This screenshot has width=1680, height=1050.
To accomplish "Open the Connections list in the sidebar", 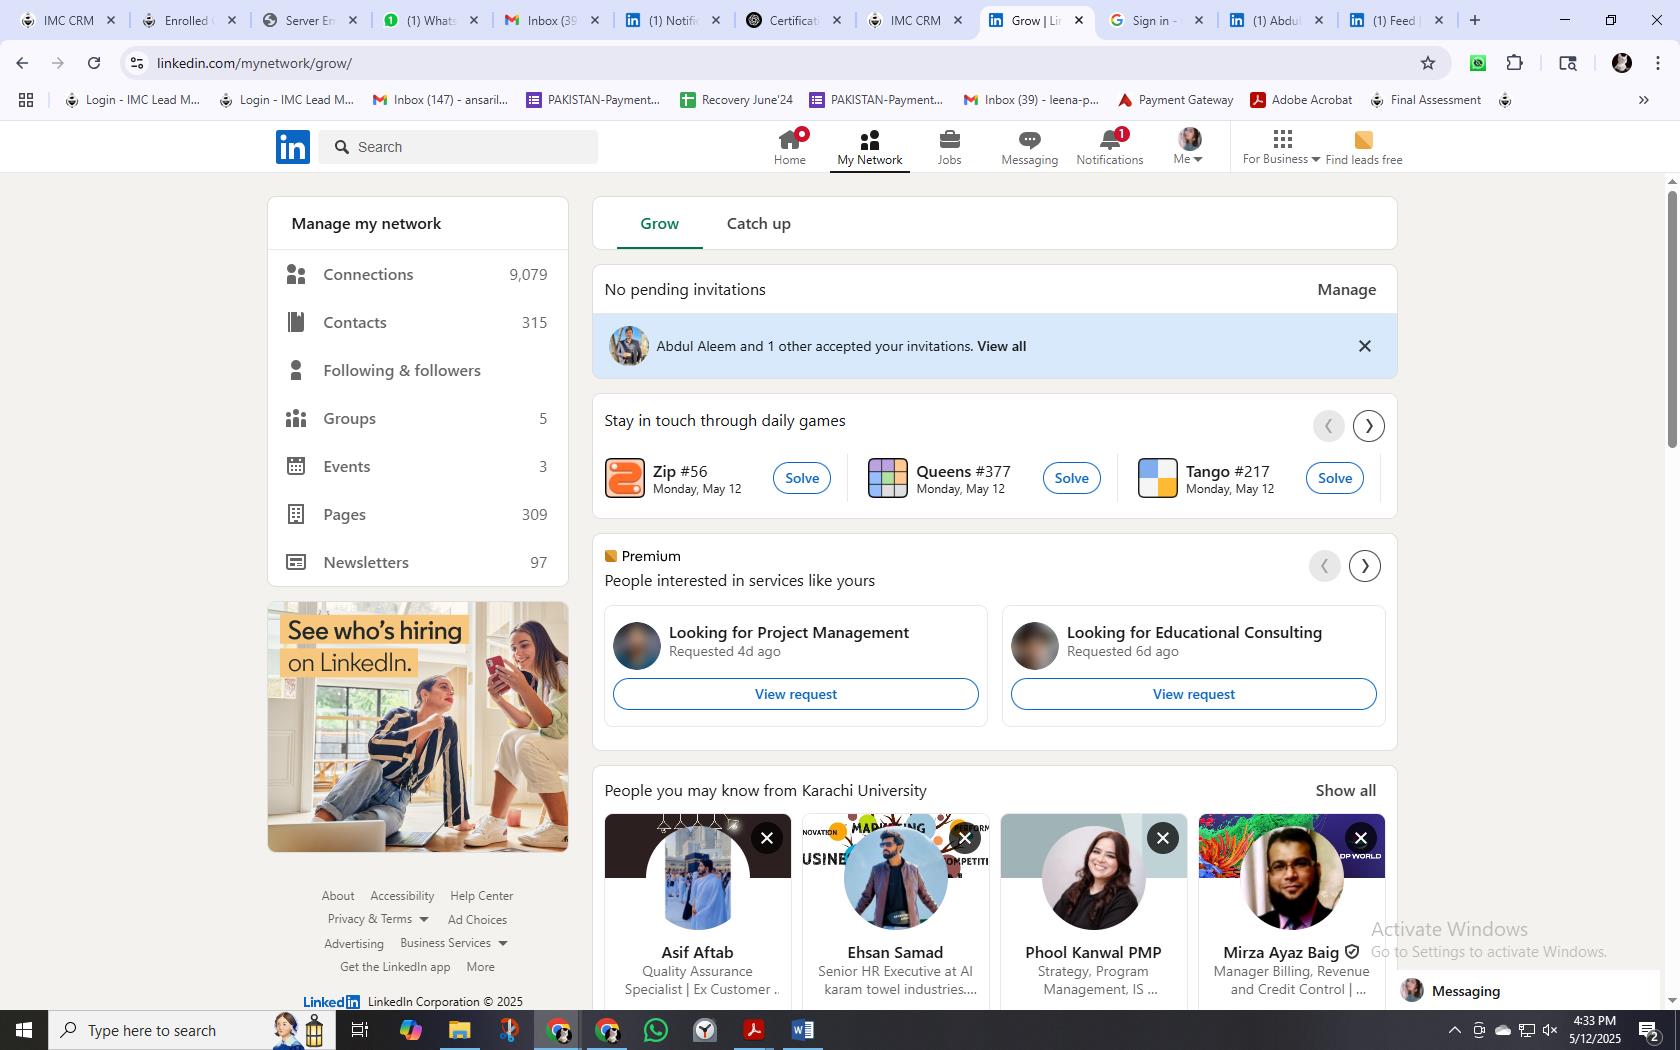I will click(418, 274).
